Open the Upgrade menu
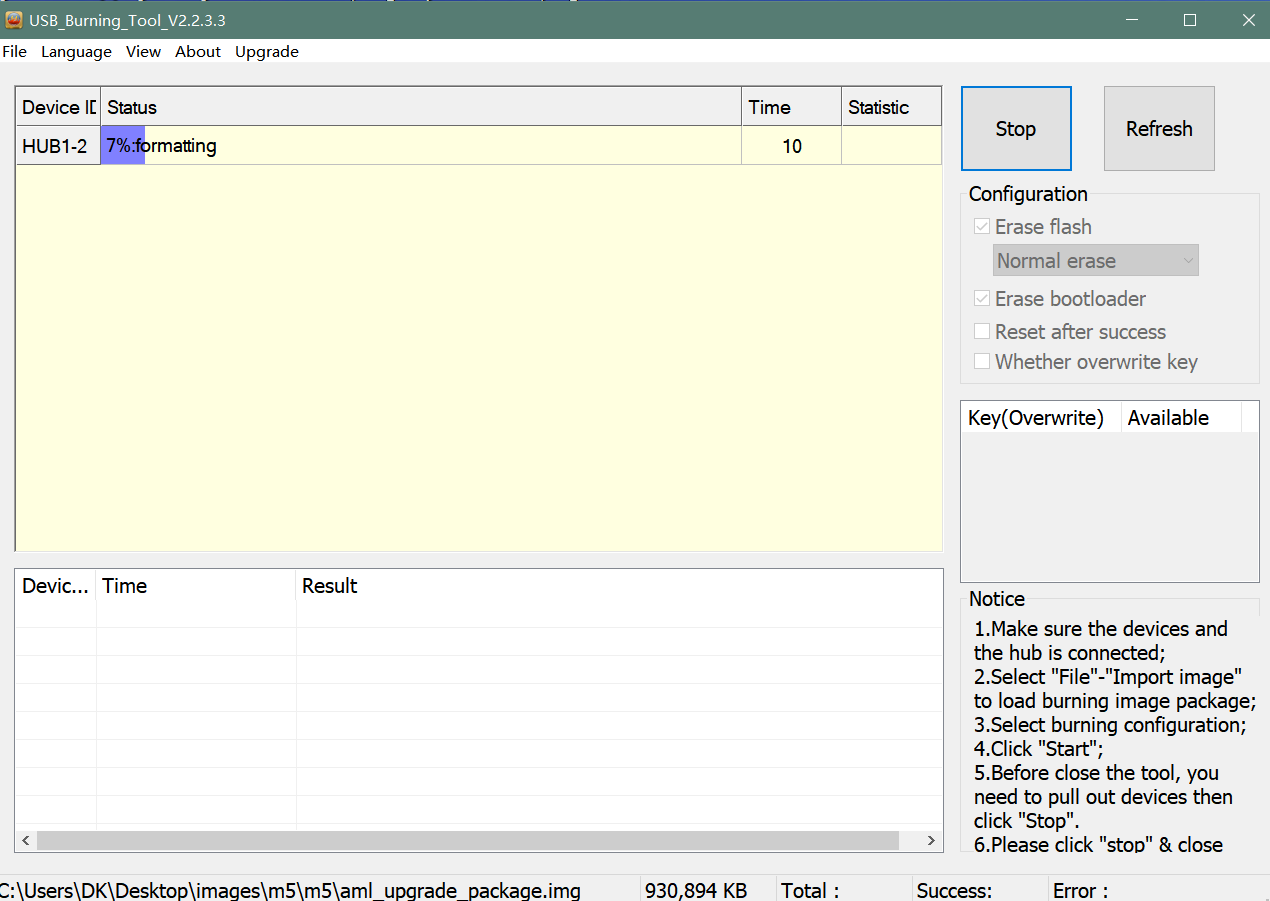This screenshot has height=901, width=1270. [x=267, y=52]
